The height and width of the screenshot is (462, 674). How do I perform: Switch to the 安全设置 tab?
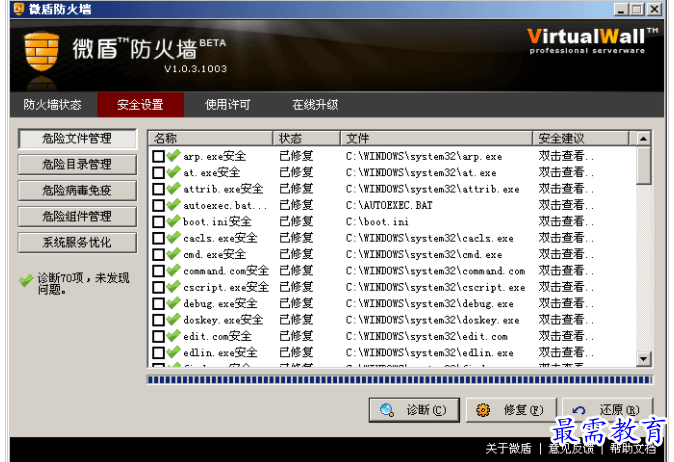click(141, 104)
